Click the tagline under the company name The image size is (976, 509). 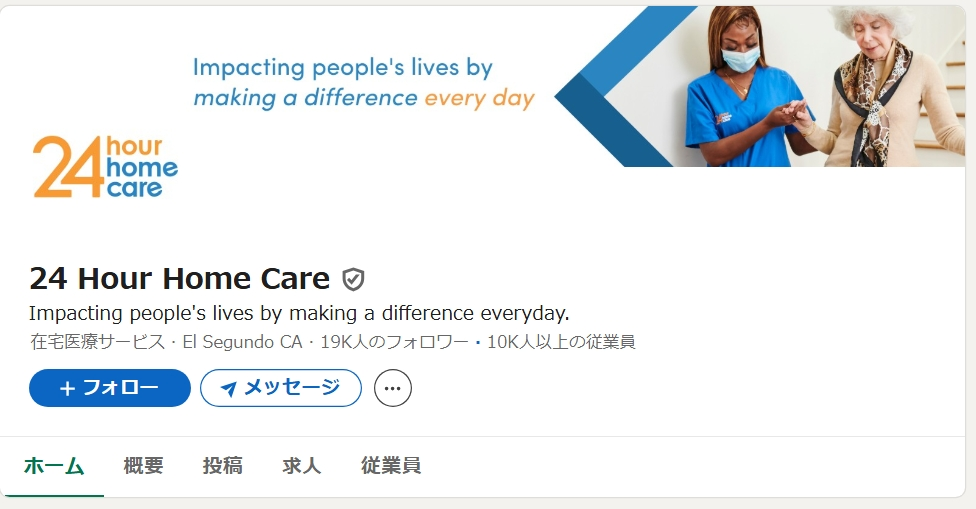click(x=299, y=312)
